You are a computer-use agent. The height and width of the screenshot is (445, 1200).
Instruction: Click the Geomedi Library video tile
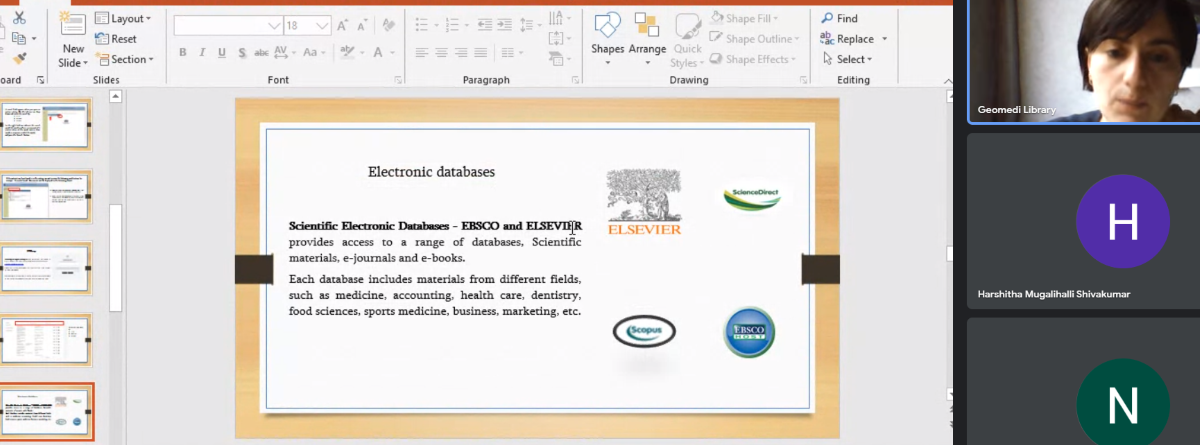point(1083,61)
